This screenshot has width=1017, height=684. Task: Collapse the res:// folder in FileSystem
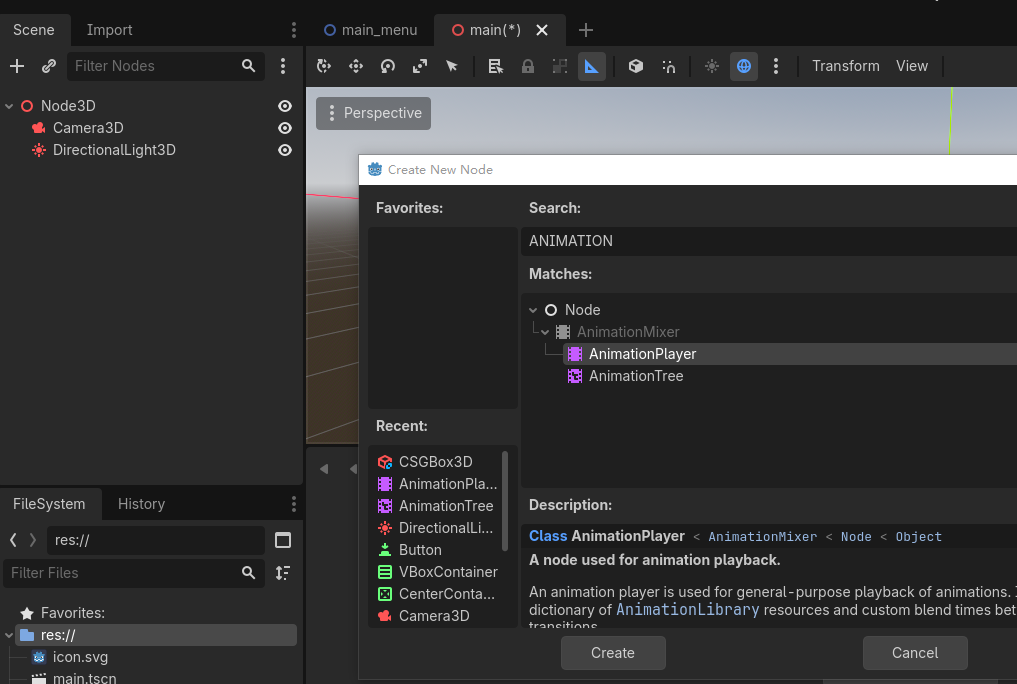coord(9,635)
